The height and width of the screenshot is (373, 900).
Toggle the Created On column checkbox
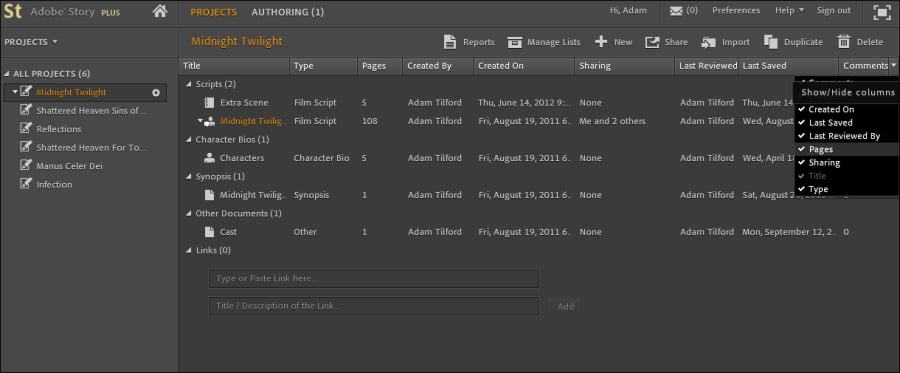(x=801, y=109)
